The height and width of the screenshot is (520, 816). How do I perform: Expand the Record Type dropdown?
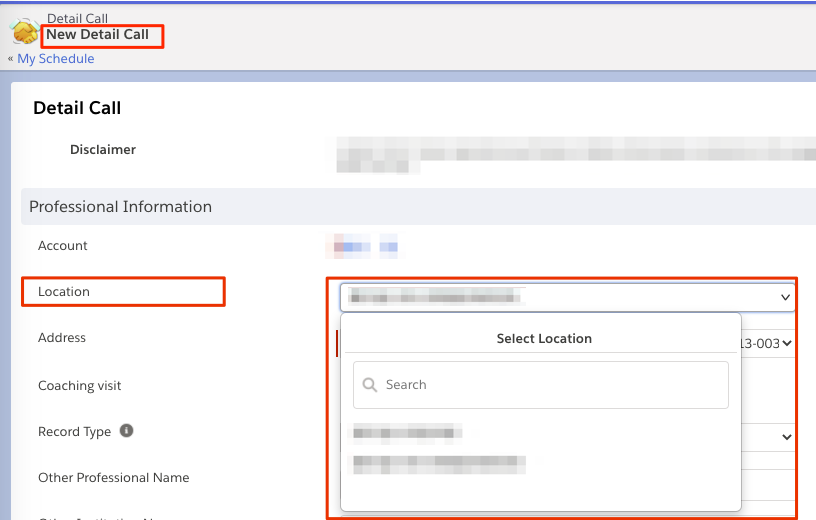click(x=786, y=437)
